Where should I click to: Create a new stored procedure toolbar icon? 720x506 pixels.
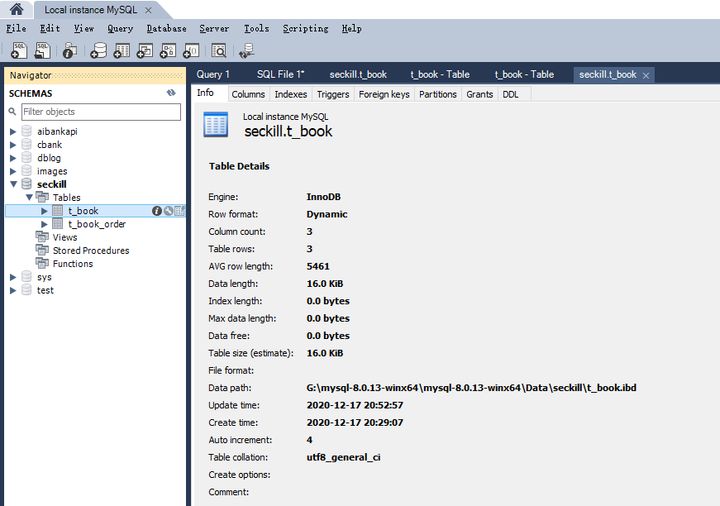(x=168, y=51)
